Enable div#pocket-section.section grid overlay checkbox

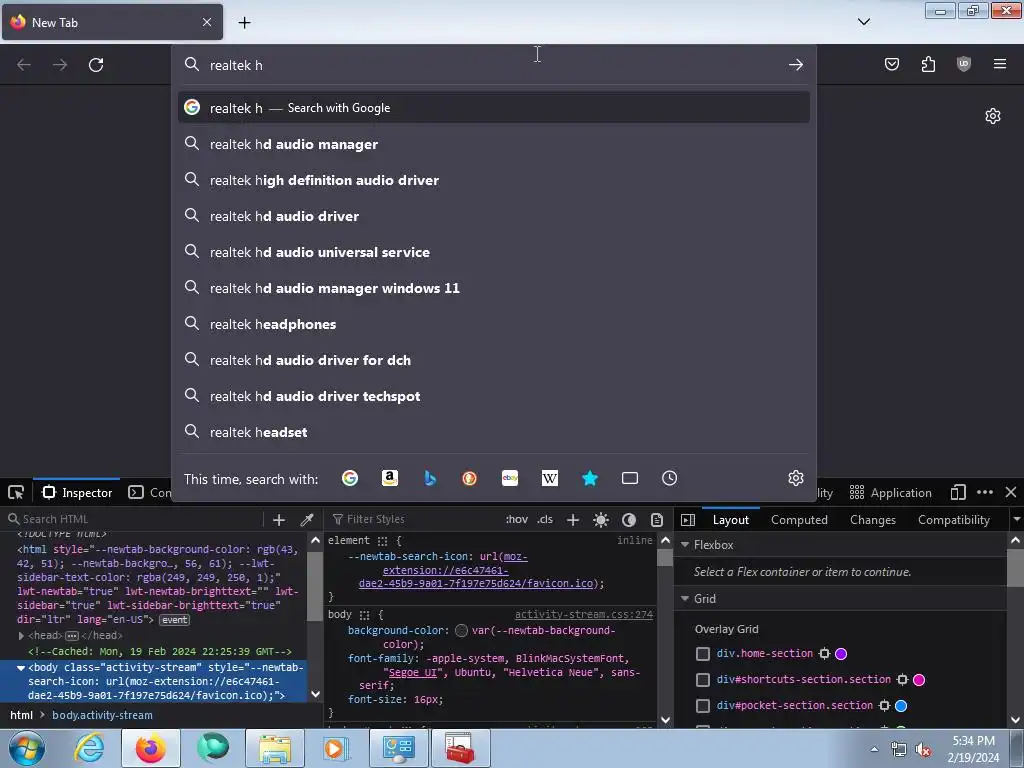703,706
